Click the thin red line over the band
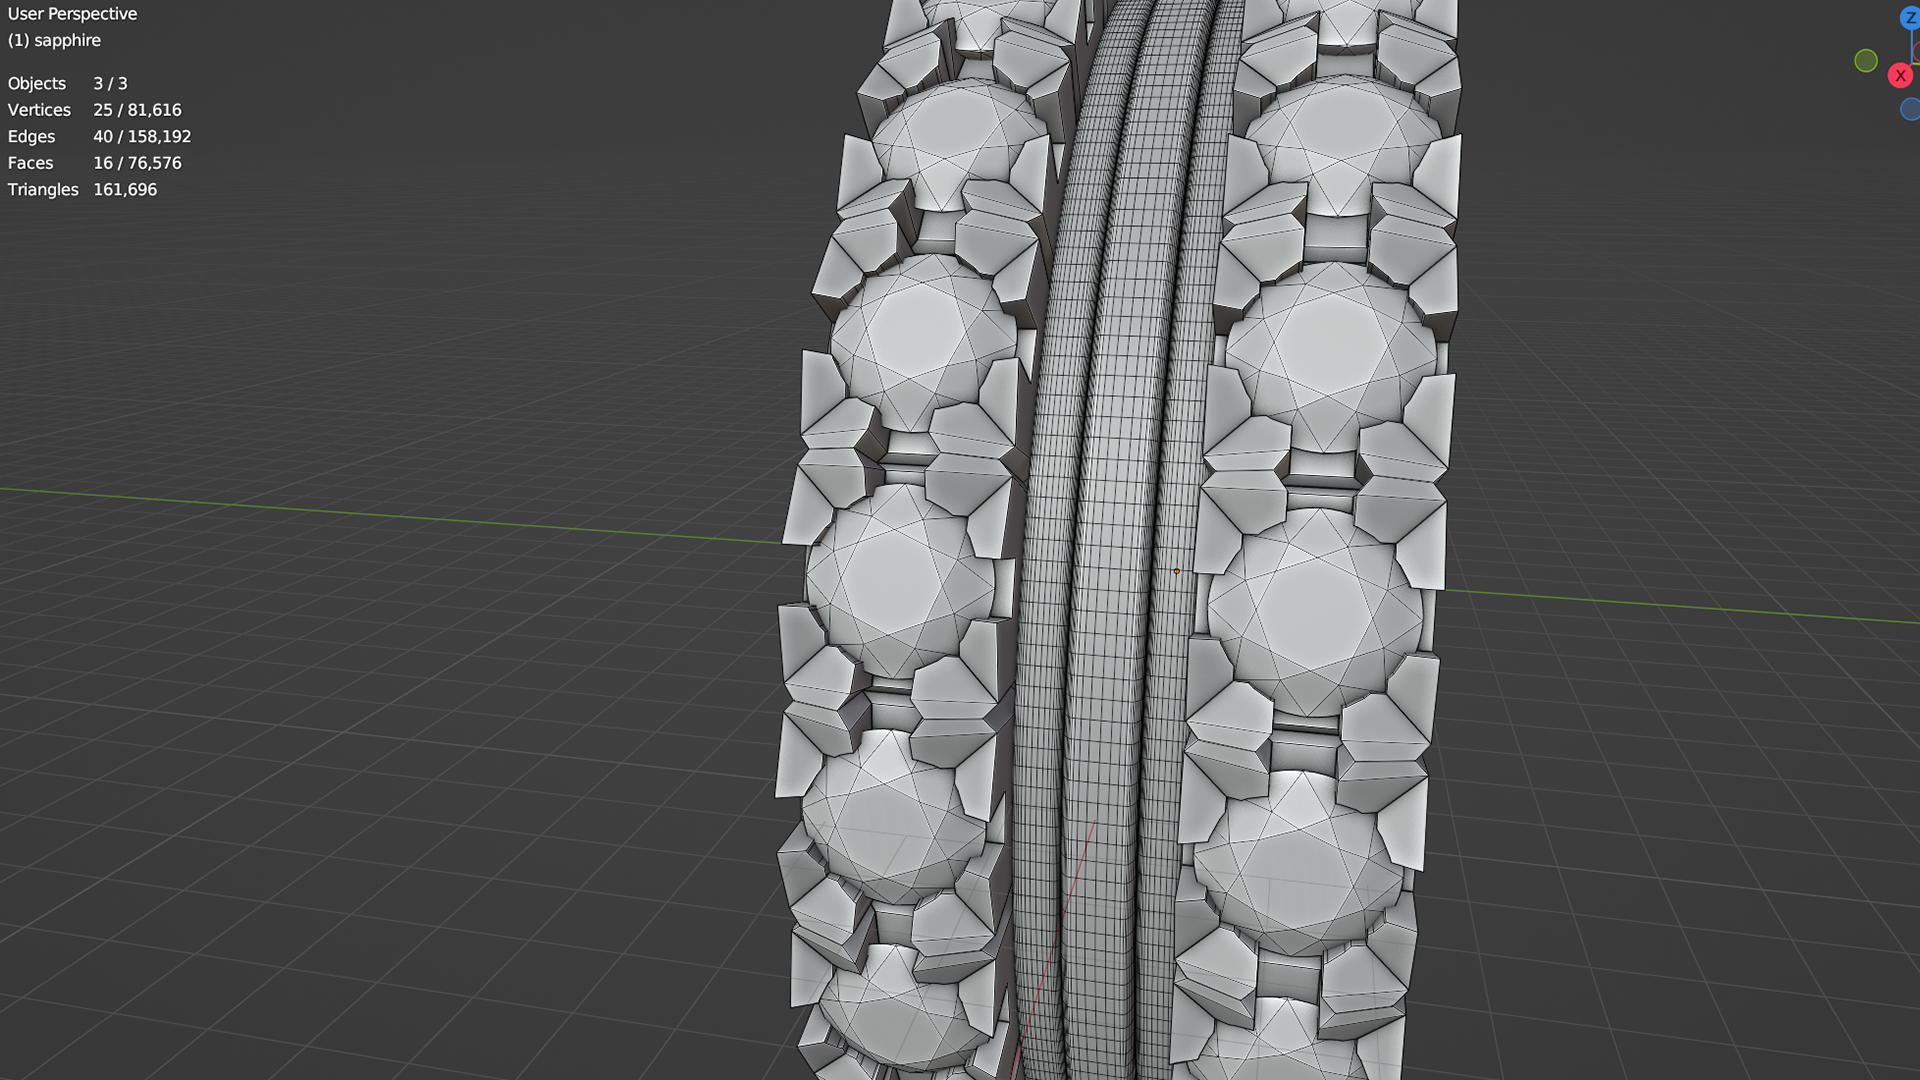Image resolution: width=1920 pixels, height=1080 pixels. click(1075, 880)
